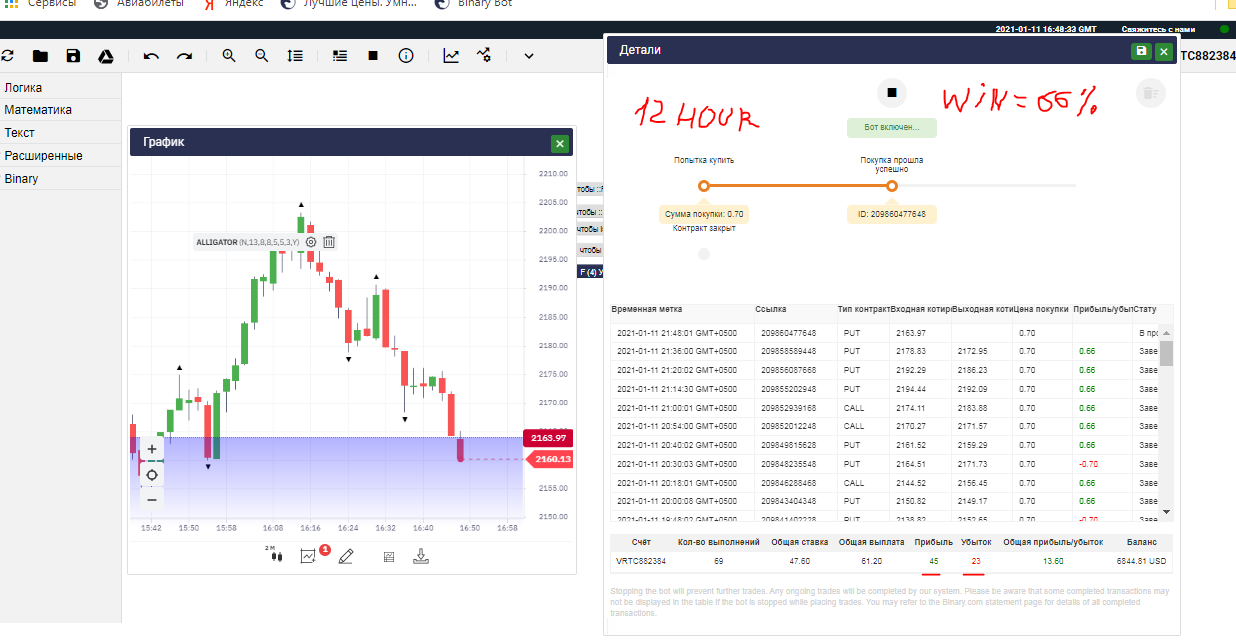Viewport: 1236px width, 642px height.
Task: Click the chart crosshair recenter button
Action: pos(152,474)
